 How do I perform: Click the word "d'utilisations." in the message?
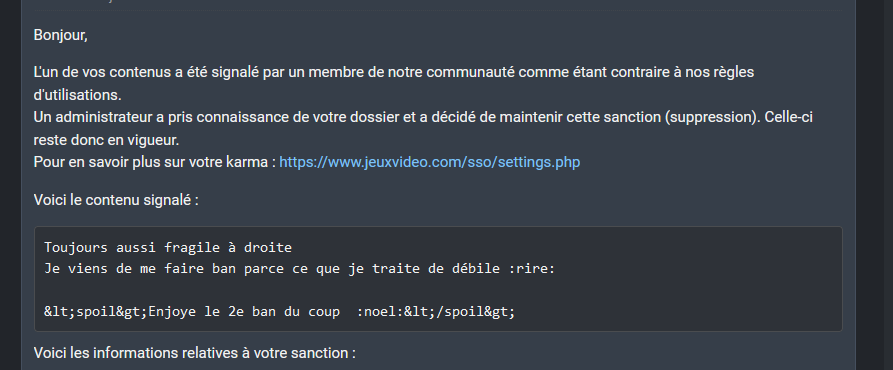click(77, 94)
